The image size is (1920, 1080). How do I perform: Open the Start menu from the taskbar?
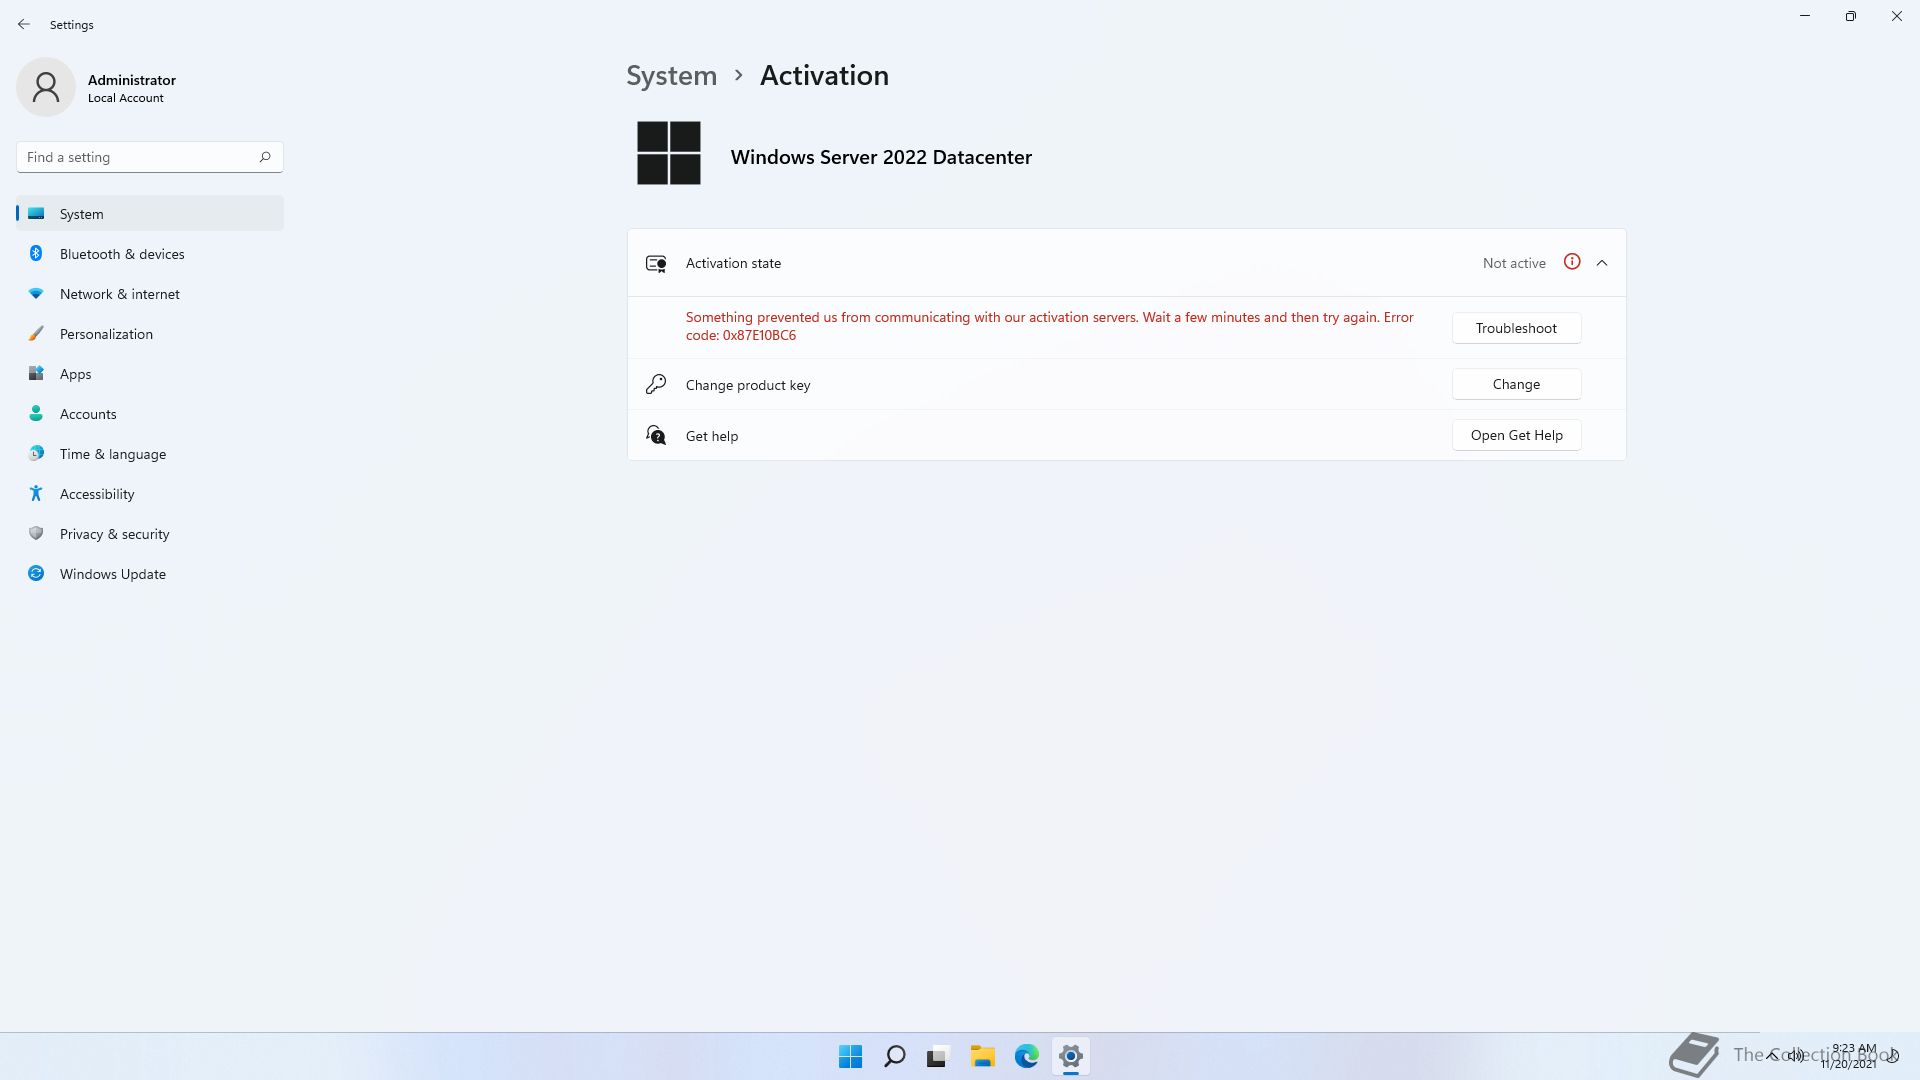[x=850, y=1056]
